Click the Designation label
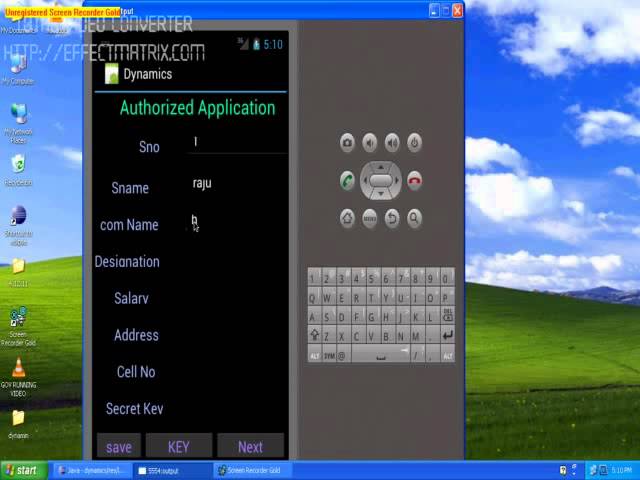The height and width of the screenshot is (480, 640). [127, 262]
